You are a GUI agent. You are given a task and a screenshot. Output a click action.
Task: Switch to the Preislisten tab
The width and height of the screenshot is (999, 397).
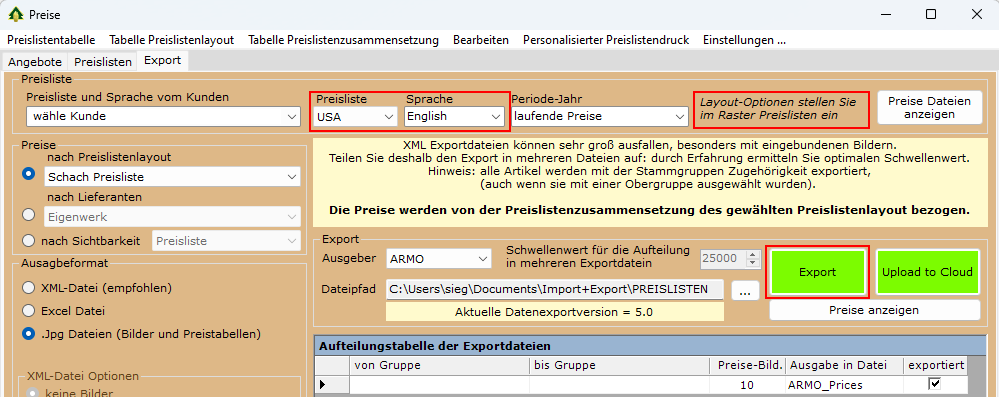[103, 62]
